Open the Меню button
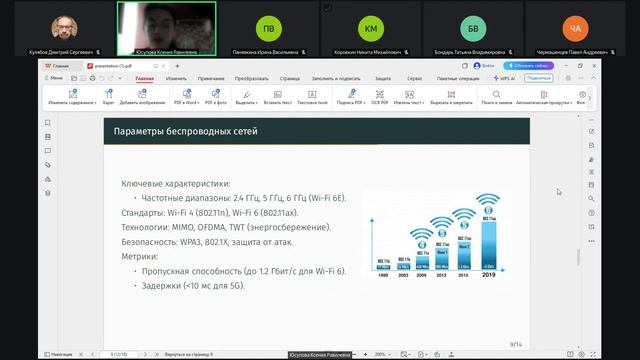Viewport: 640px width, 360px height. point(53,78)
